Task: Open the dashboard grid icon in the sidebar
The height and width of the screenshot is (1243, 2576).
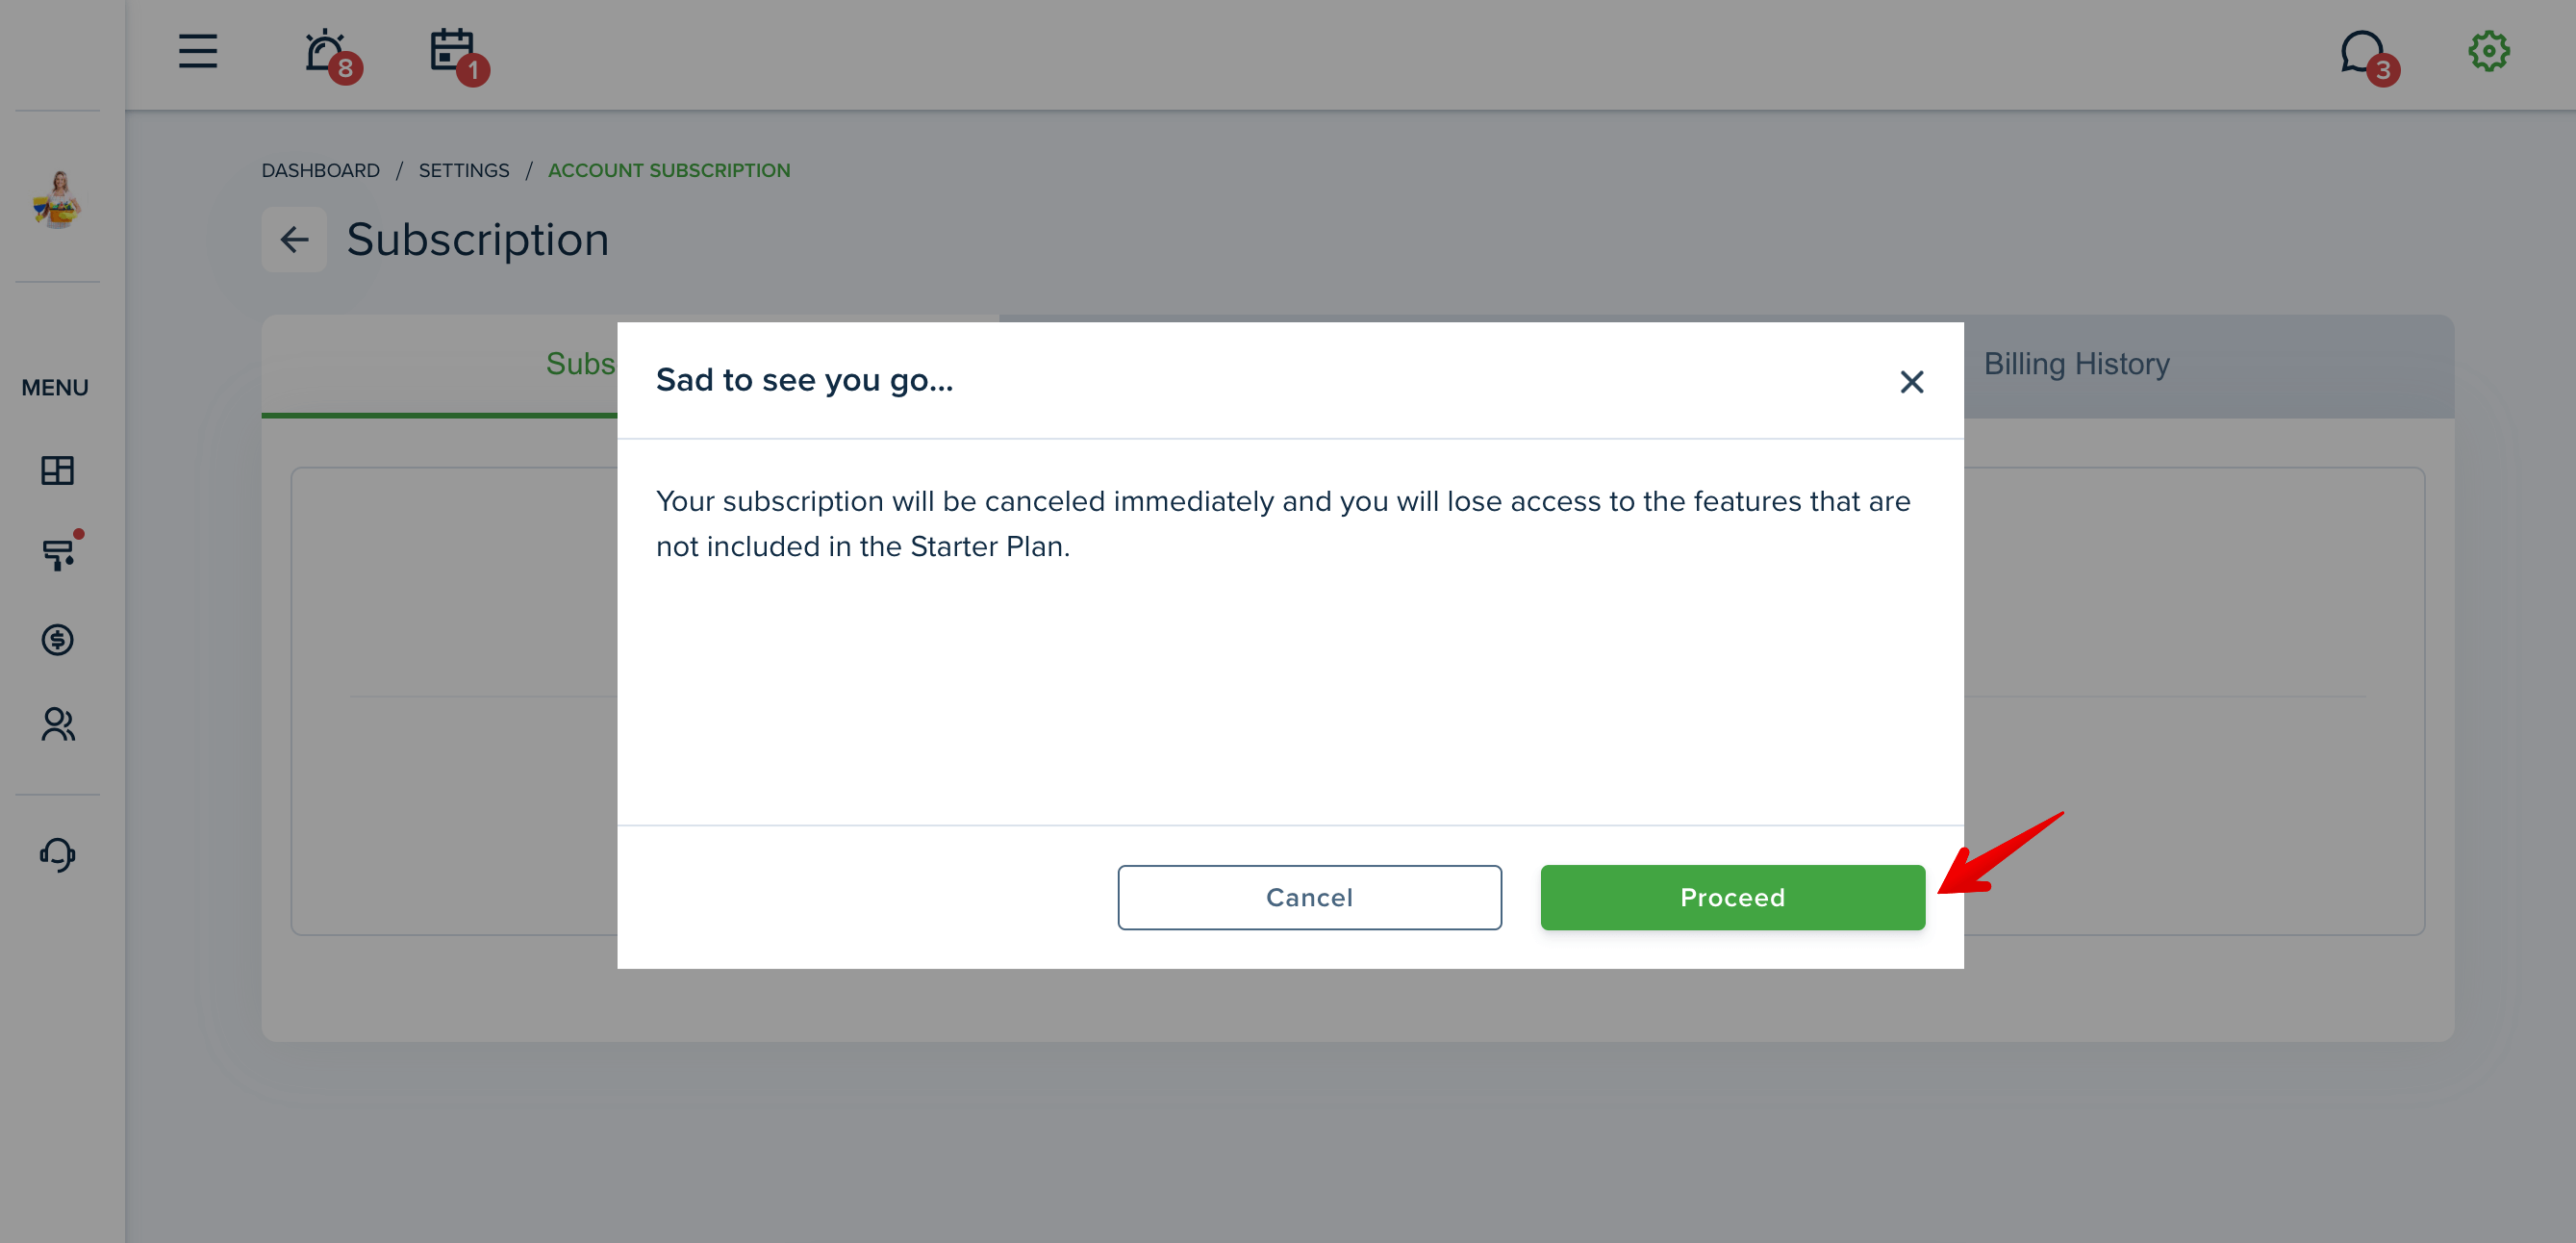Action: pyautogui.click(x=58, y=470)
